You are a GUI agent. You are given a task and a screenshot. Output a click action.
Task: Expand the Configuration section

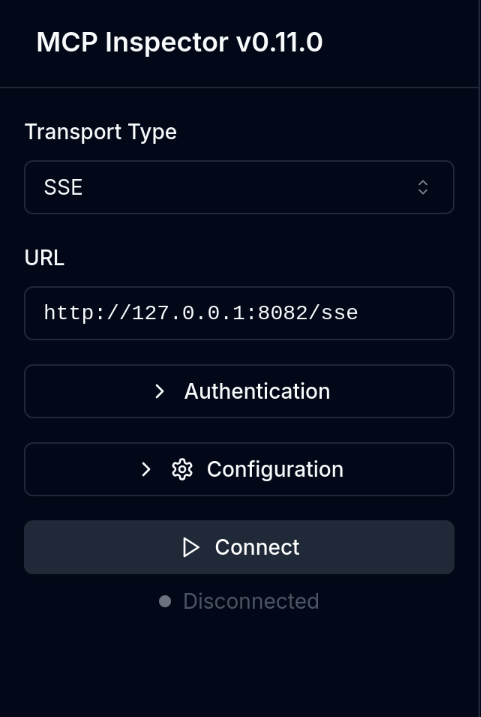click(x=239, y=469)
